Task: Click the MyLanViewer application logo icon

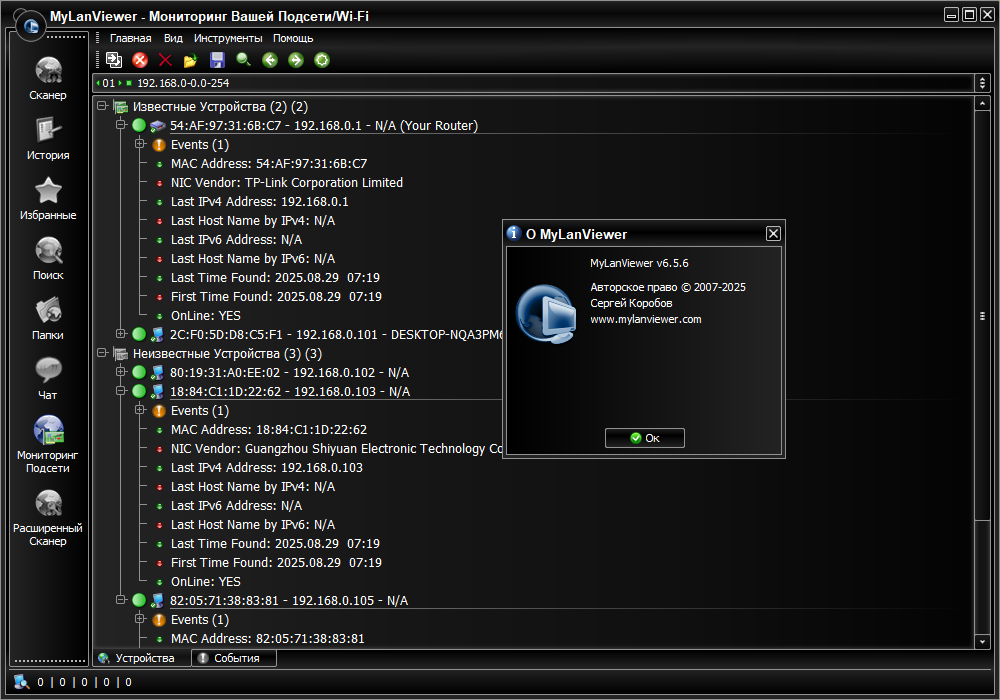Action: tap(31, 26)
